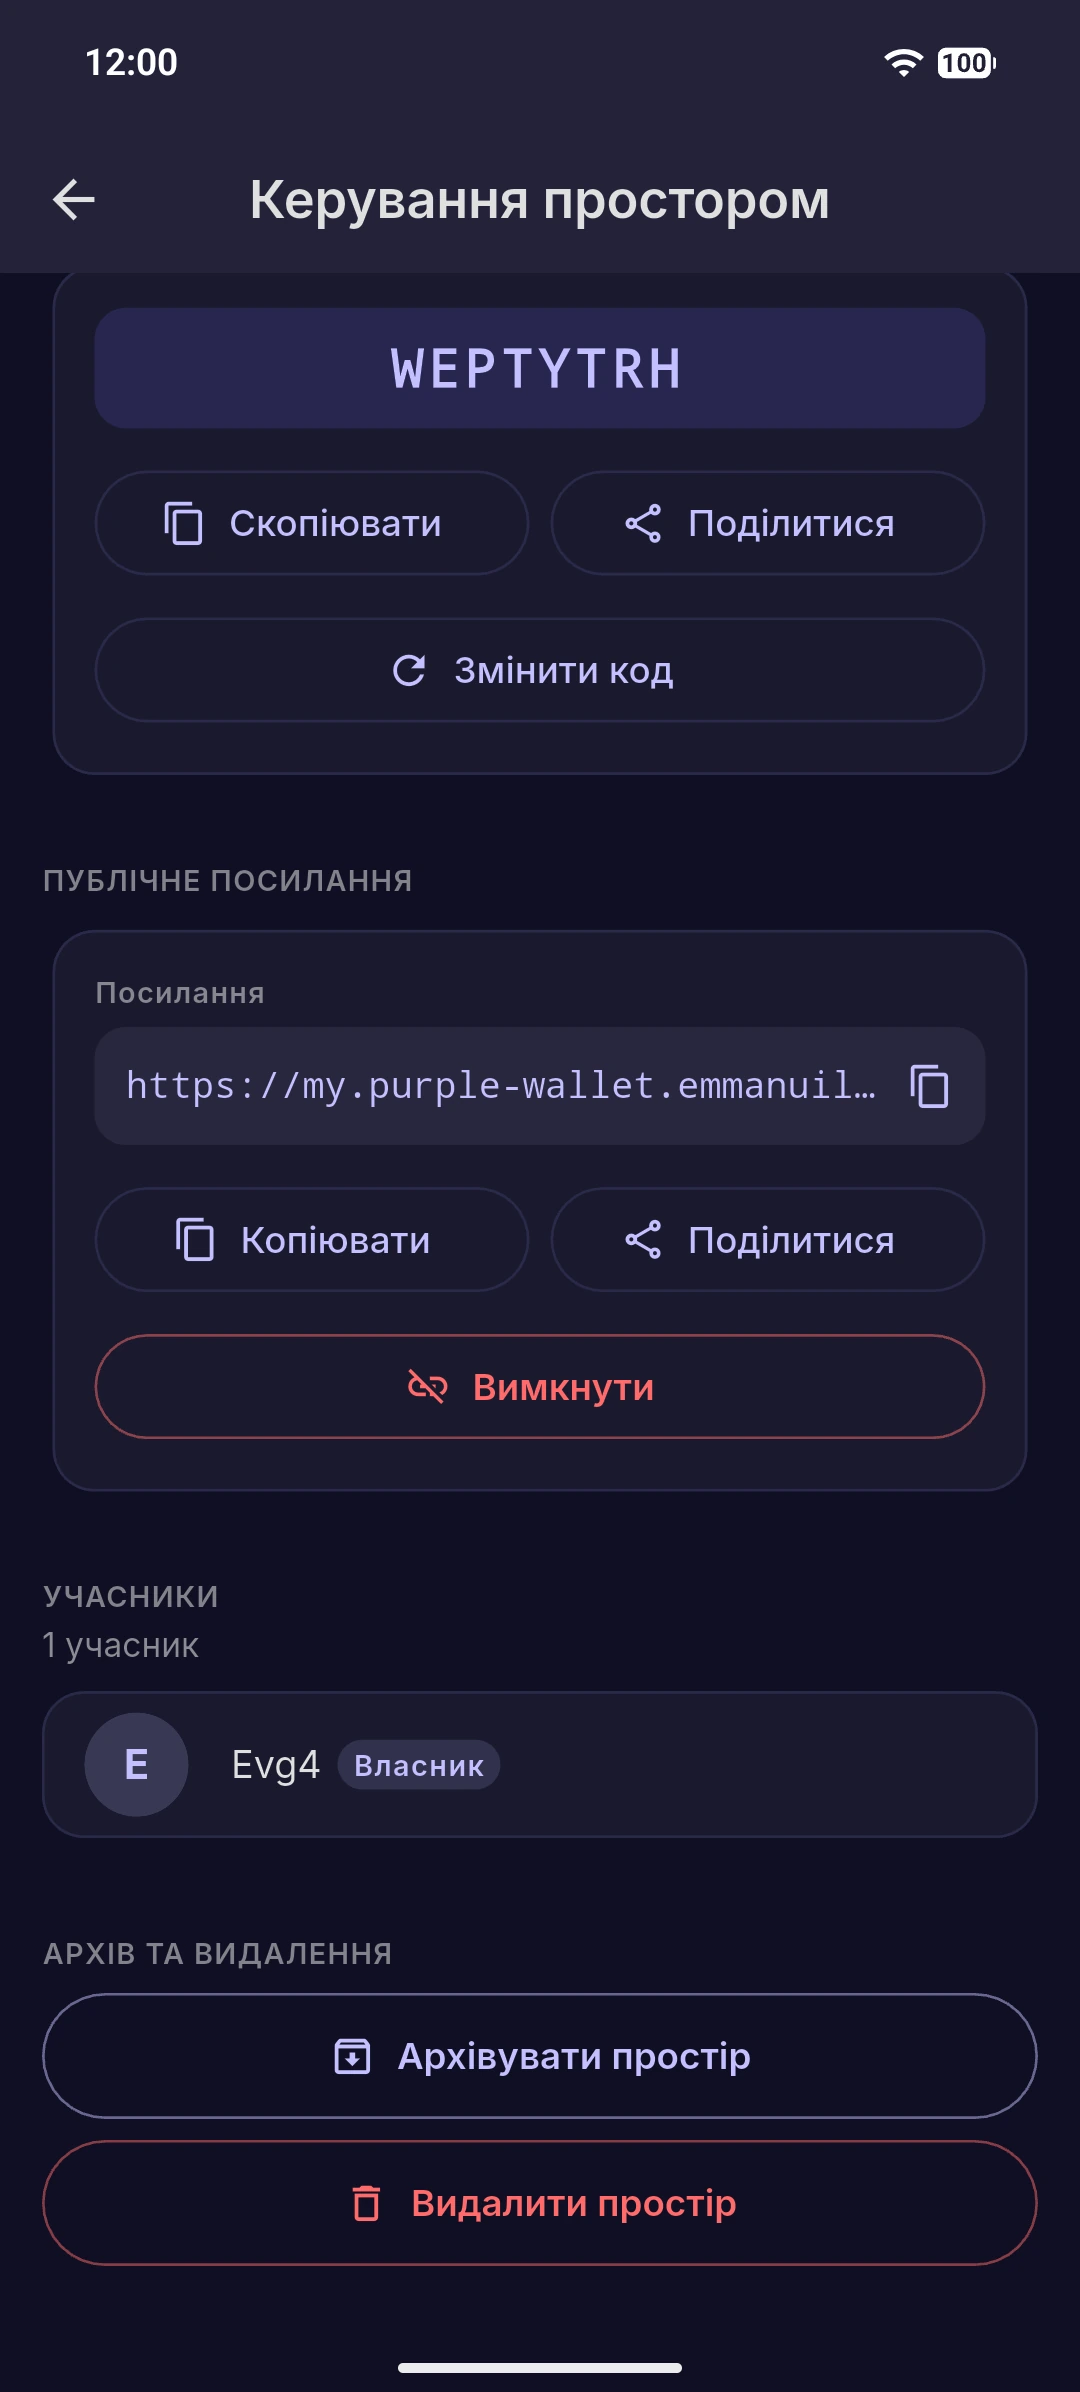Tap the red trash can icon
The image size is (1080, 2392).
tap(366, 2203)
